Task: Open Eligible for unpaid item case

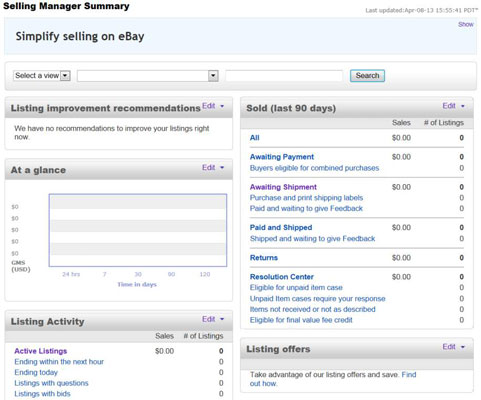Action: 296,287
